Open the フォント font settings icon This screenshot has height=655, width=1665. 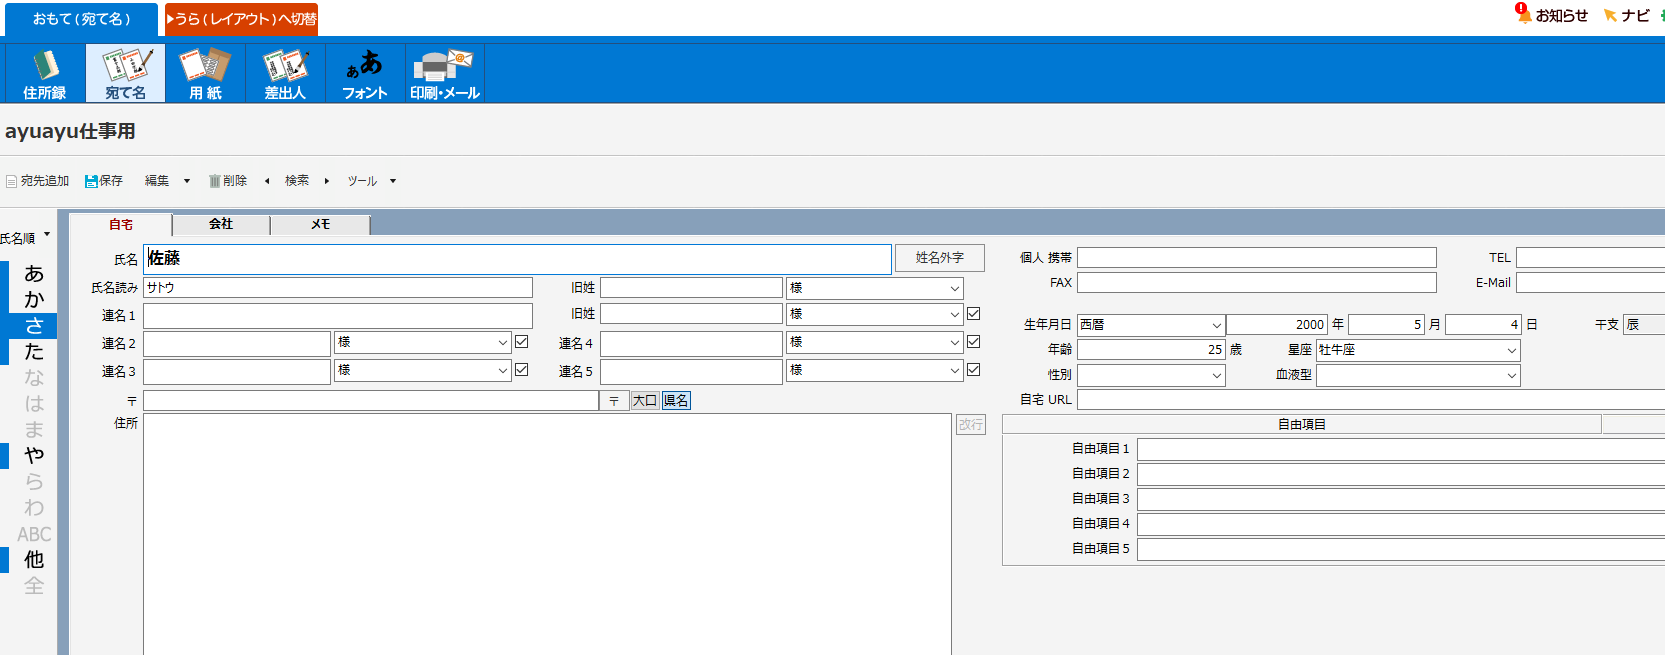point(365,66)
